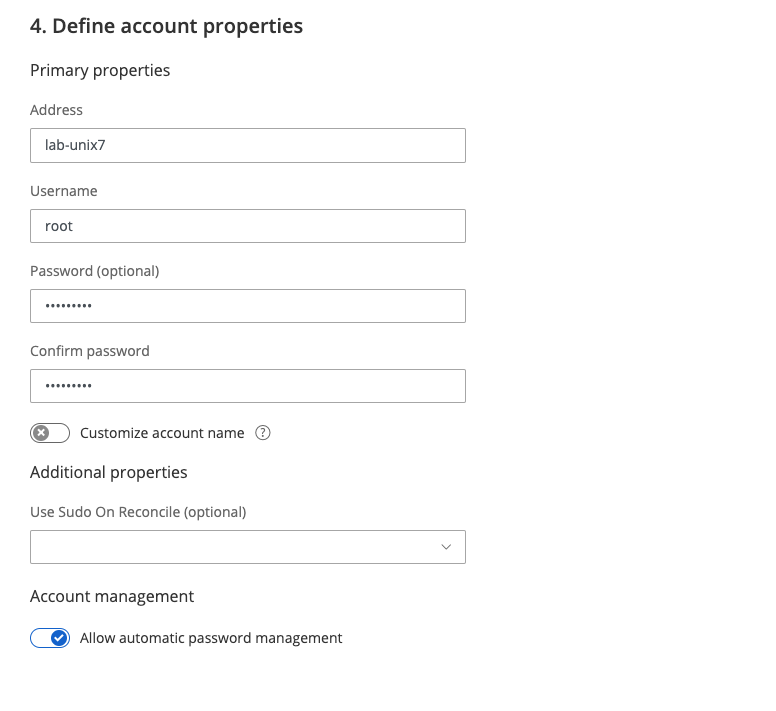
Task: Click the "Username" field label
Action: (64, 191)
